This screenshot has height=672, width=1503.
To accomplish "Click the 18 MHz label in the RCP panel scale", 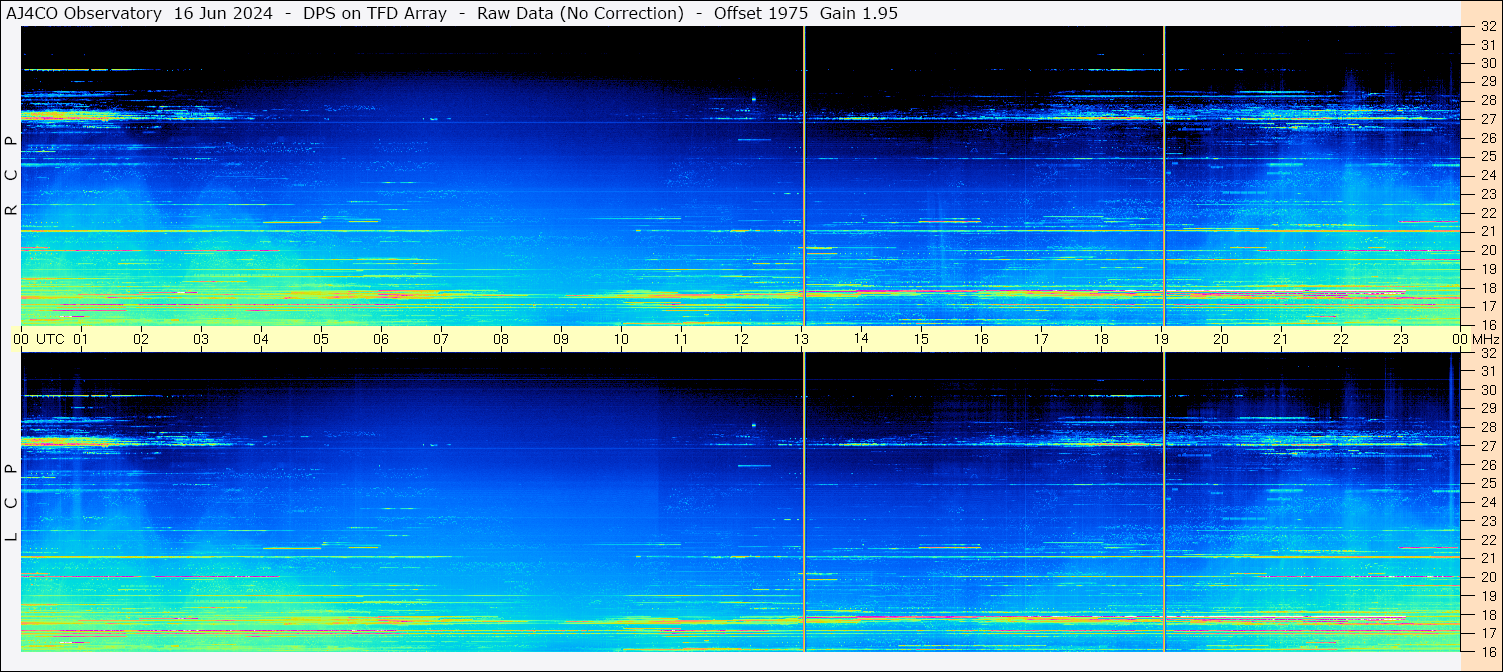I will (1488, 288).
